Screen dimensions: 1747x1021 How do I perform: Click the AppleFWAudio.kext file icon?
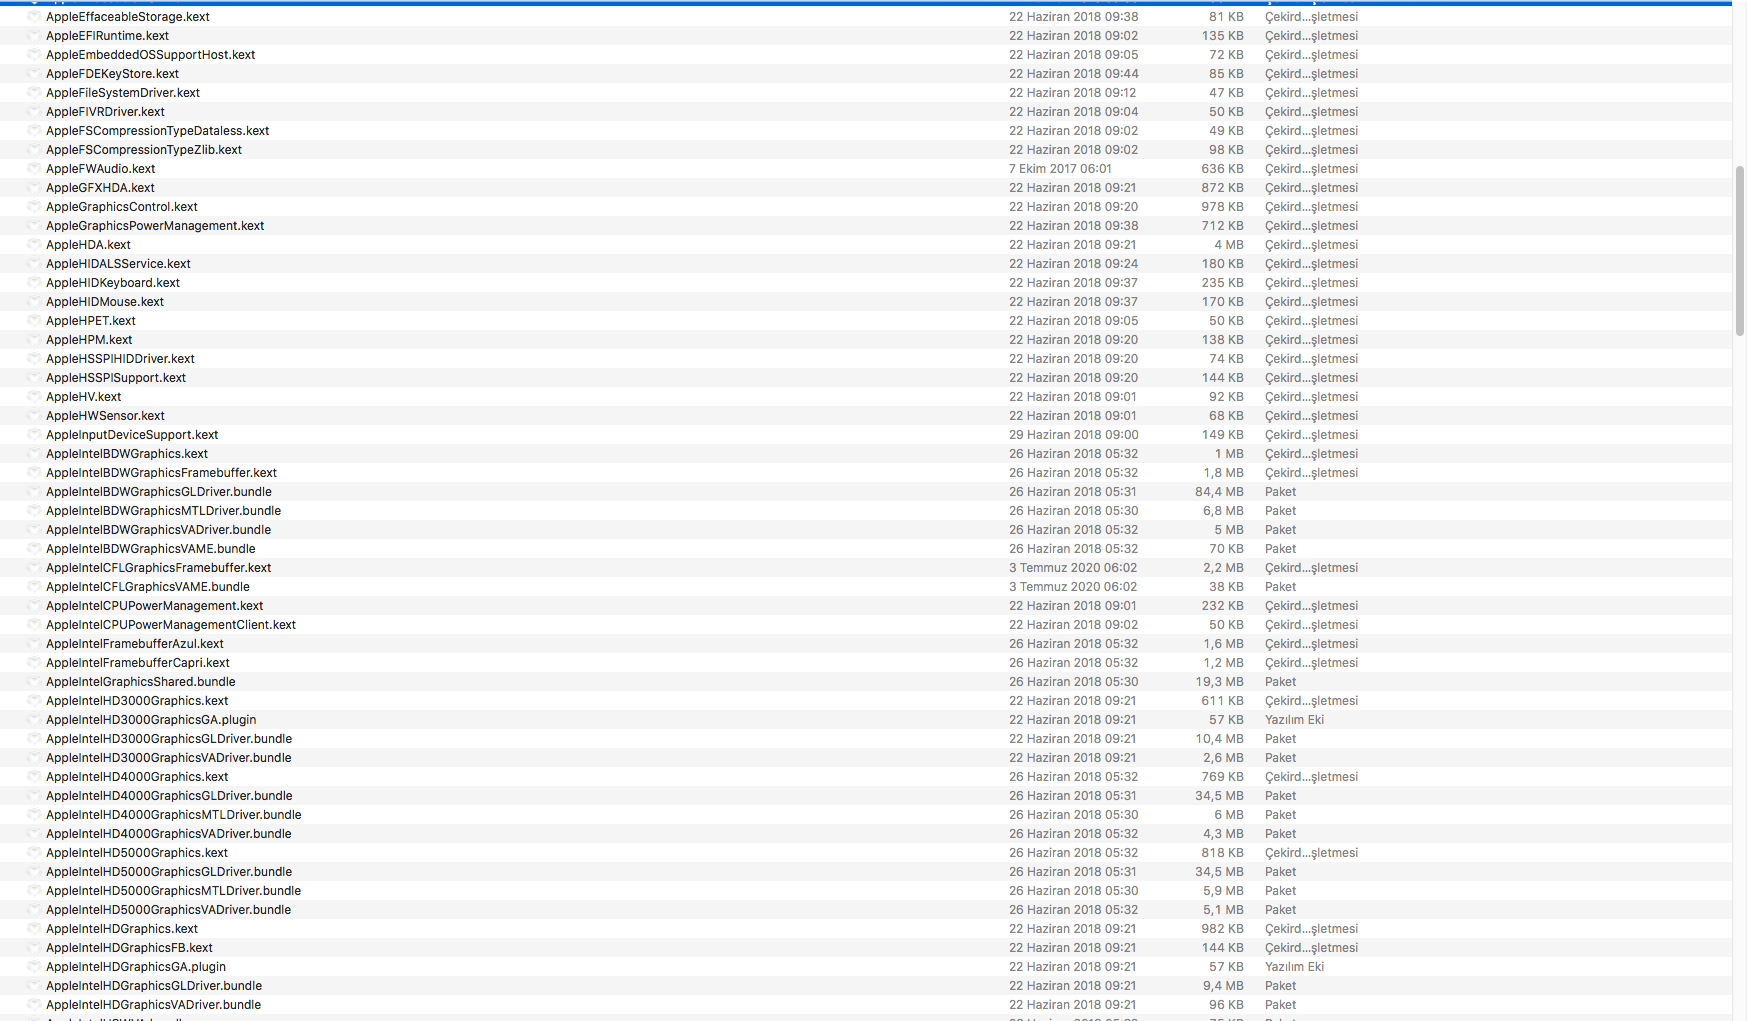34,169
